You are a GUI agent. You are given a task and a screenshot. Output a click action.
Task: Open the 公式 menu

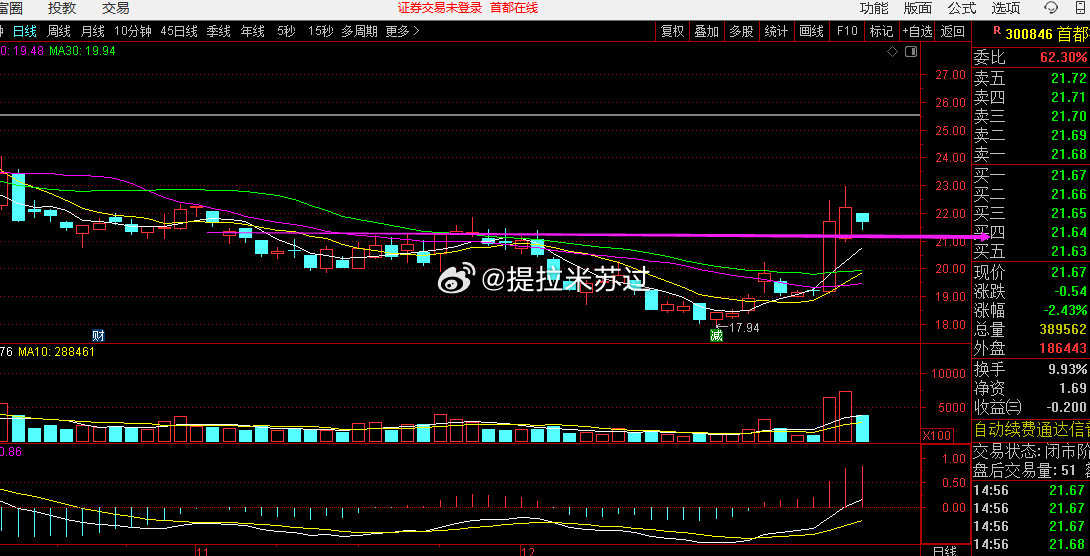coord(962,8)
